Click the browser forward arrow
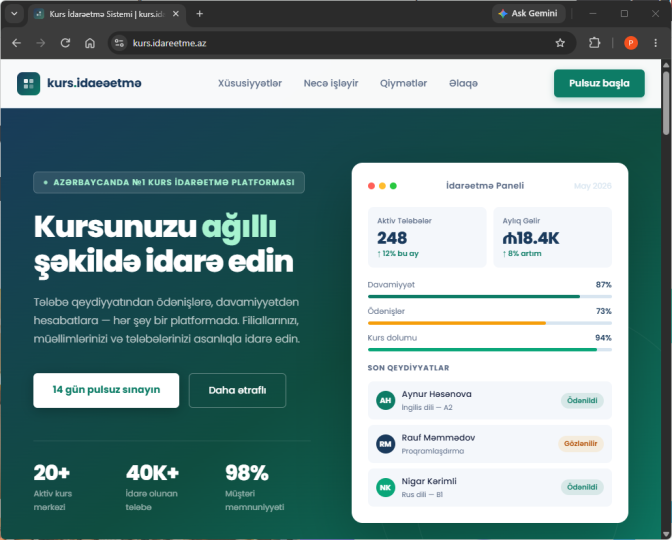The width and height of the screenshot is (672, 540). (41, 43)
